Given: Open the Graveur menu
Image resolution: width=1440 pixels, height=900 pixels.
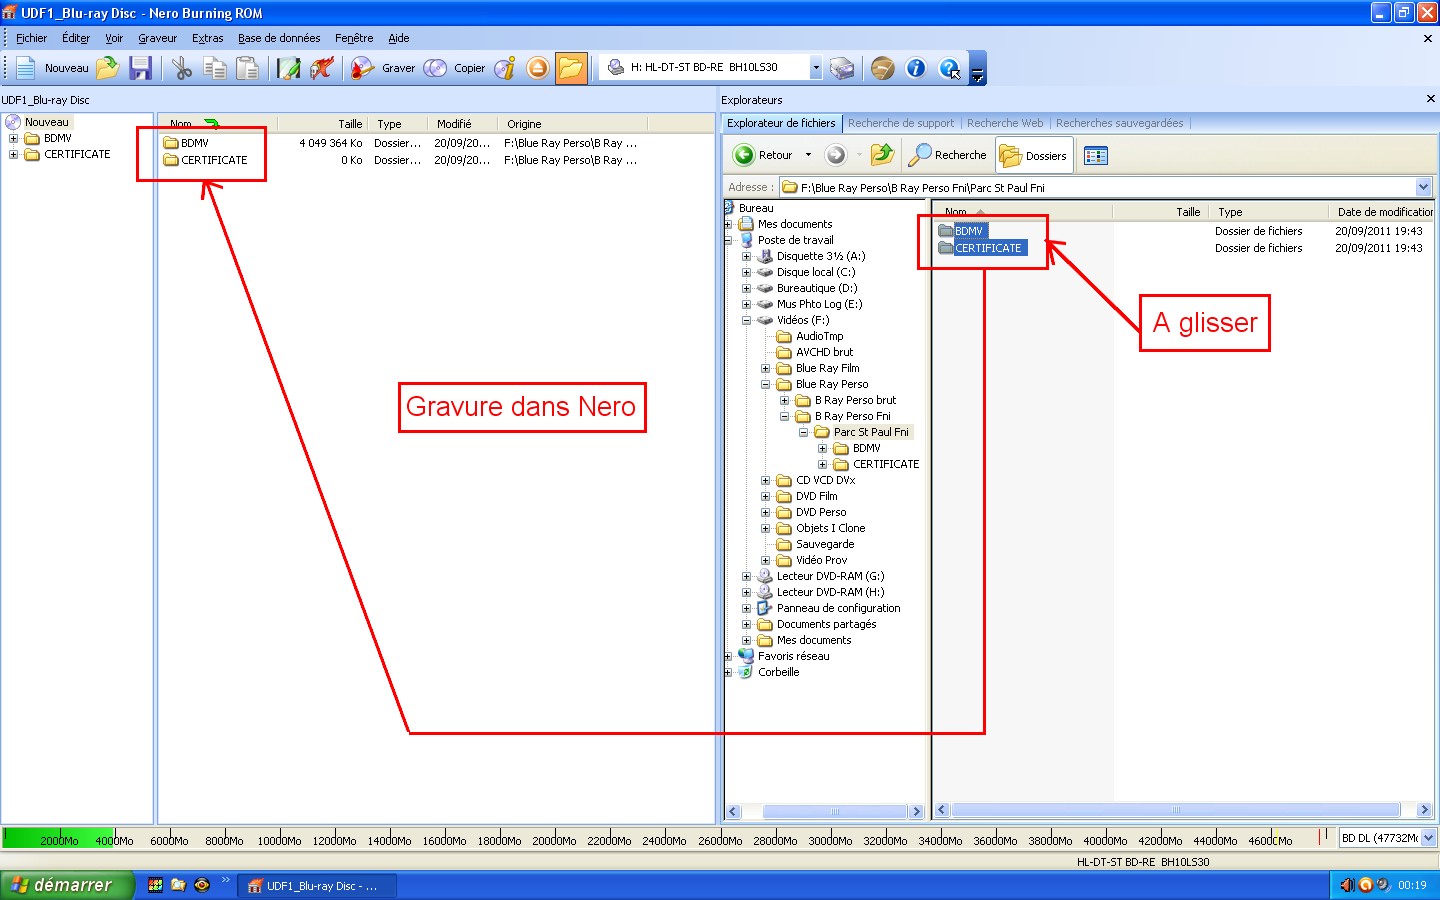Looking at the screenshot, I should click(157, 38).
